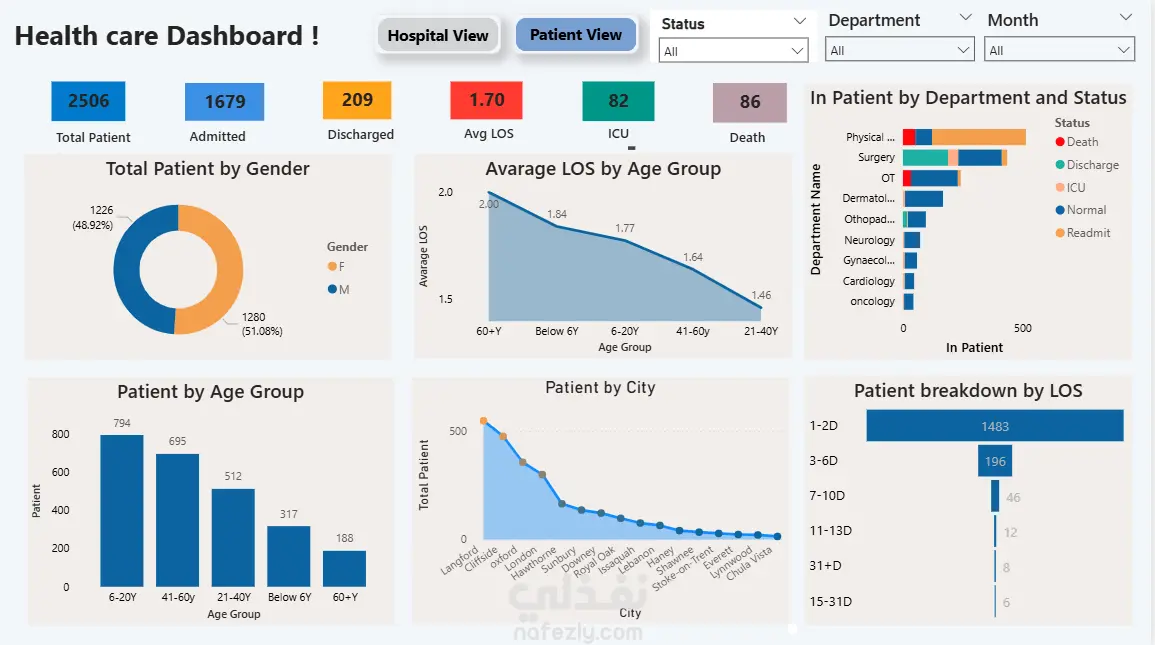This screenshot has height=645, width=1155.
Task: Click the blue Normal legend marker
Action: [x=1060, y=210]
